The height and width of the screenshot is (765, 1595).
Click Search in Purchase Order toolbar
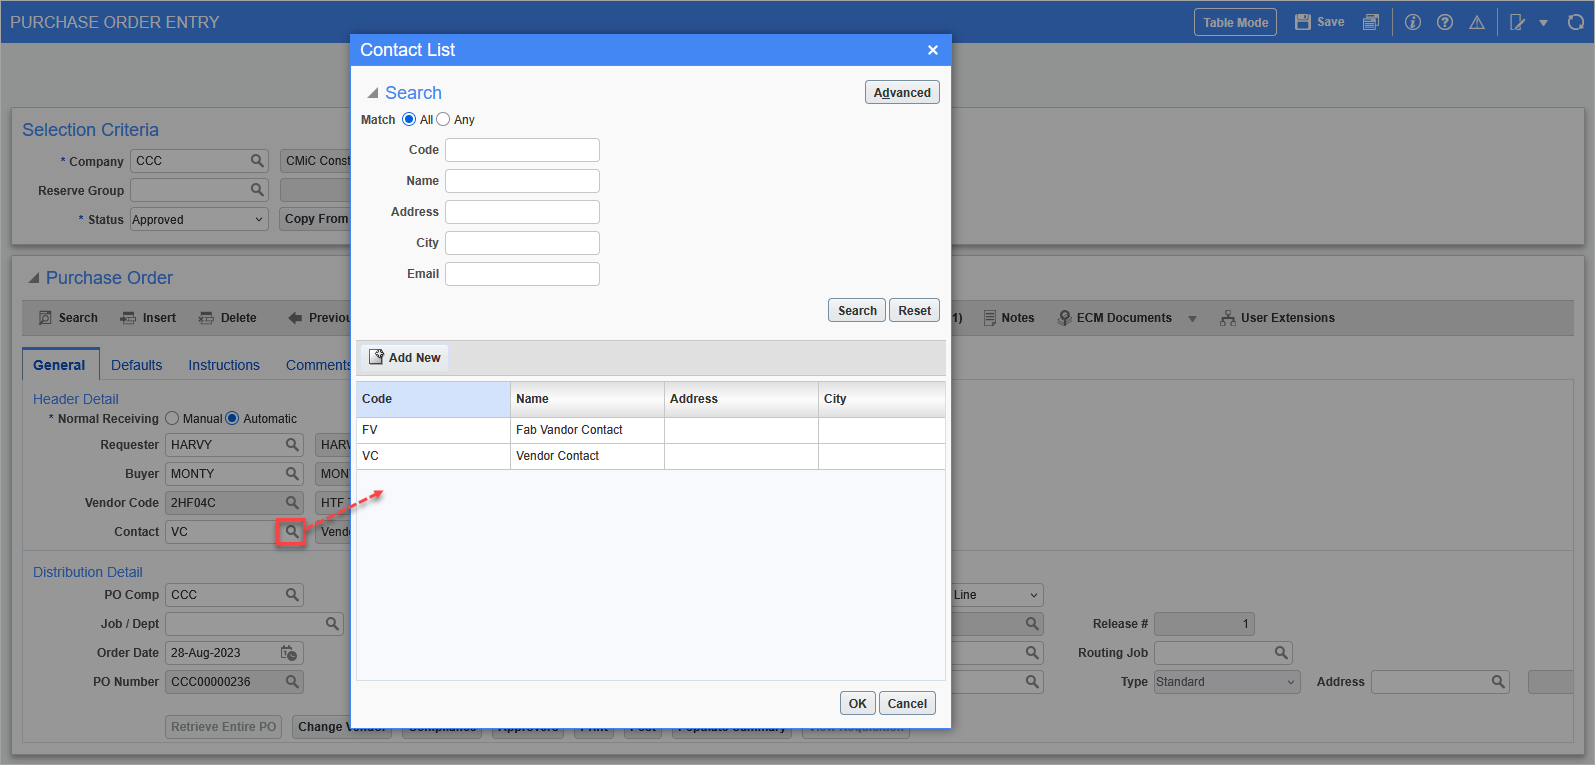68,318
